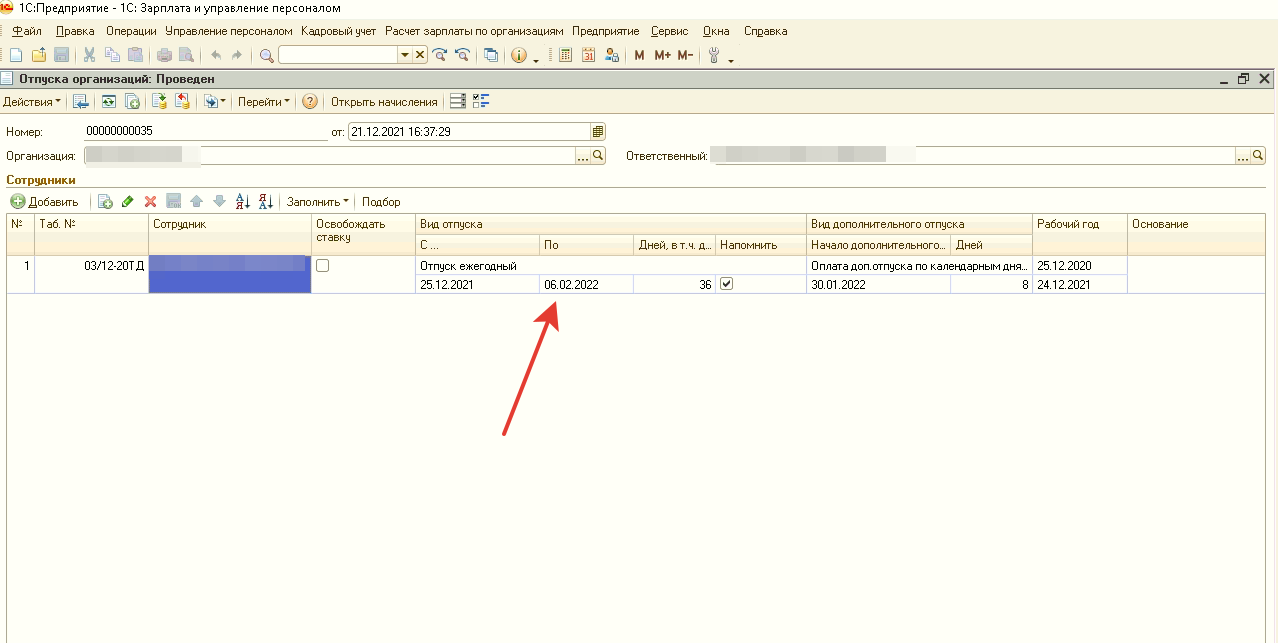Open the calculator icon in main toolbar
Screen dimensions: 1278x643
pos(566,55)
